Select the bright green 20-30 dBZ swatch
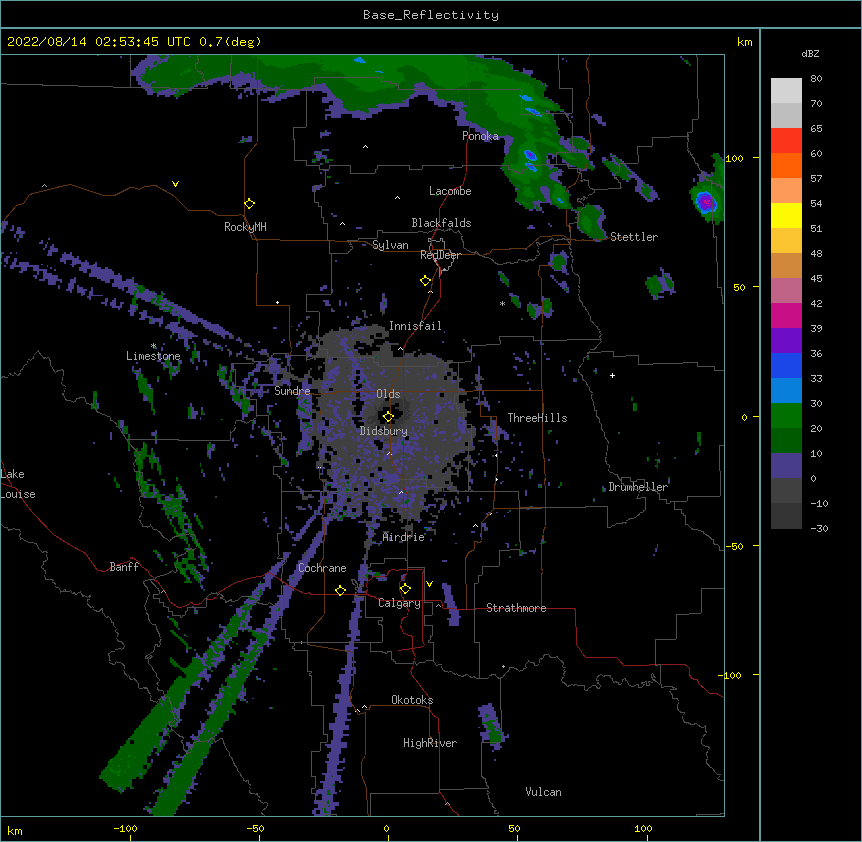 pyautogui.click(x=786, y=416)
